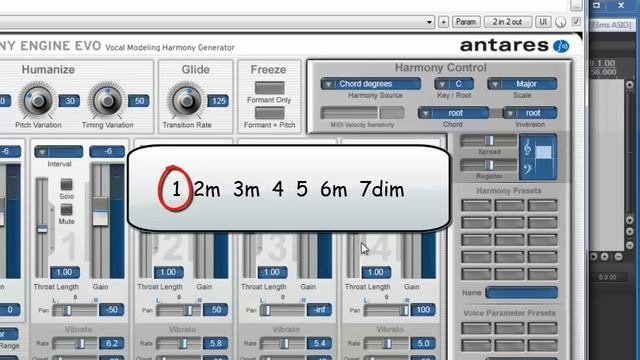Click the plus button in host toolbar
640x360 pixels.
[x=443, y=22]
